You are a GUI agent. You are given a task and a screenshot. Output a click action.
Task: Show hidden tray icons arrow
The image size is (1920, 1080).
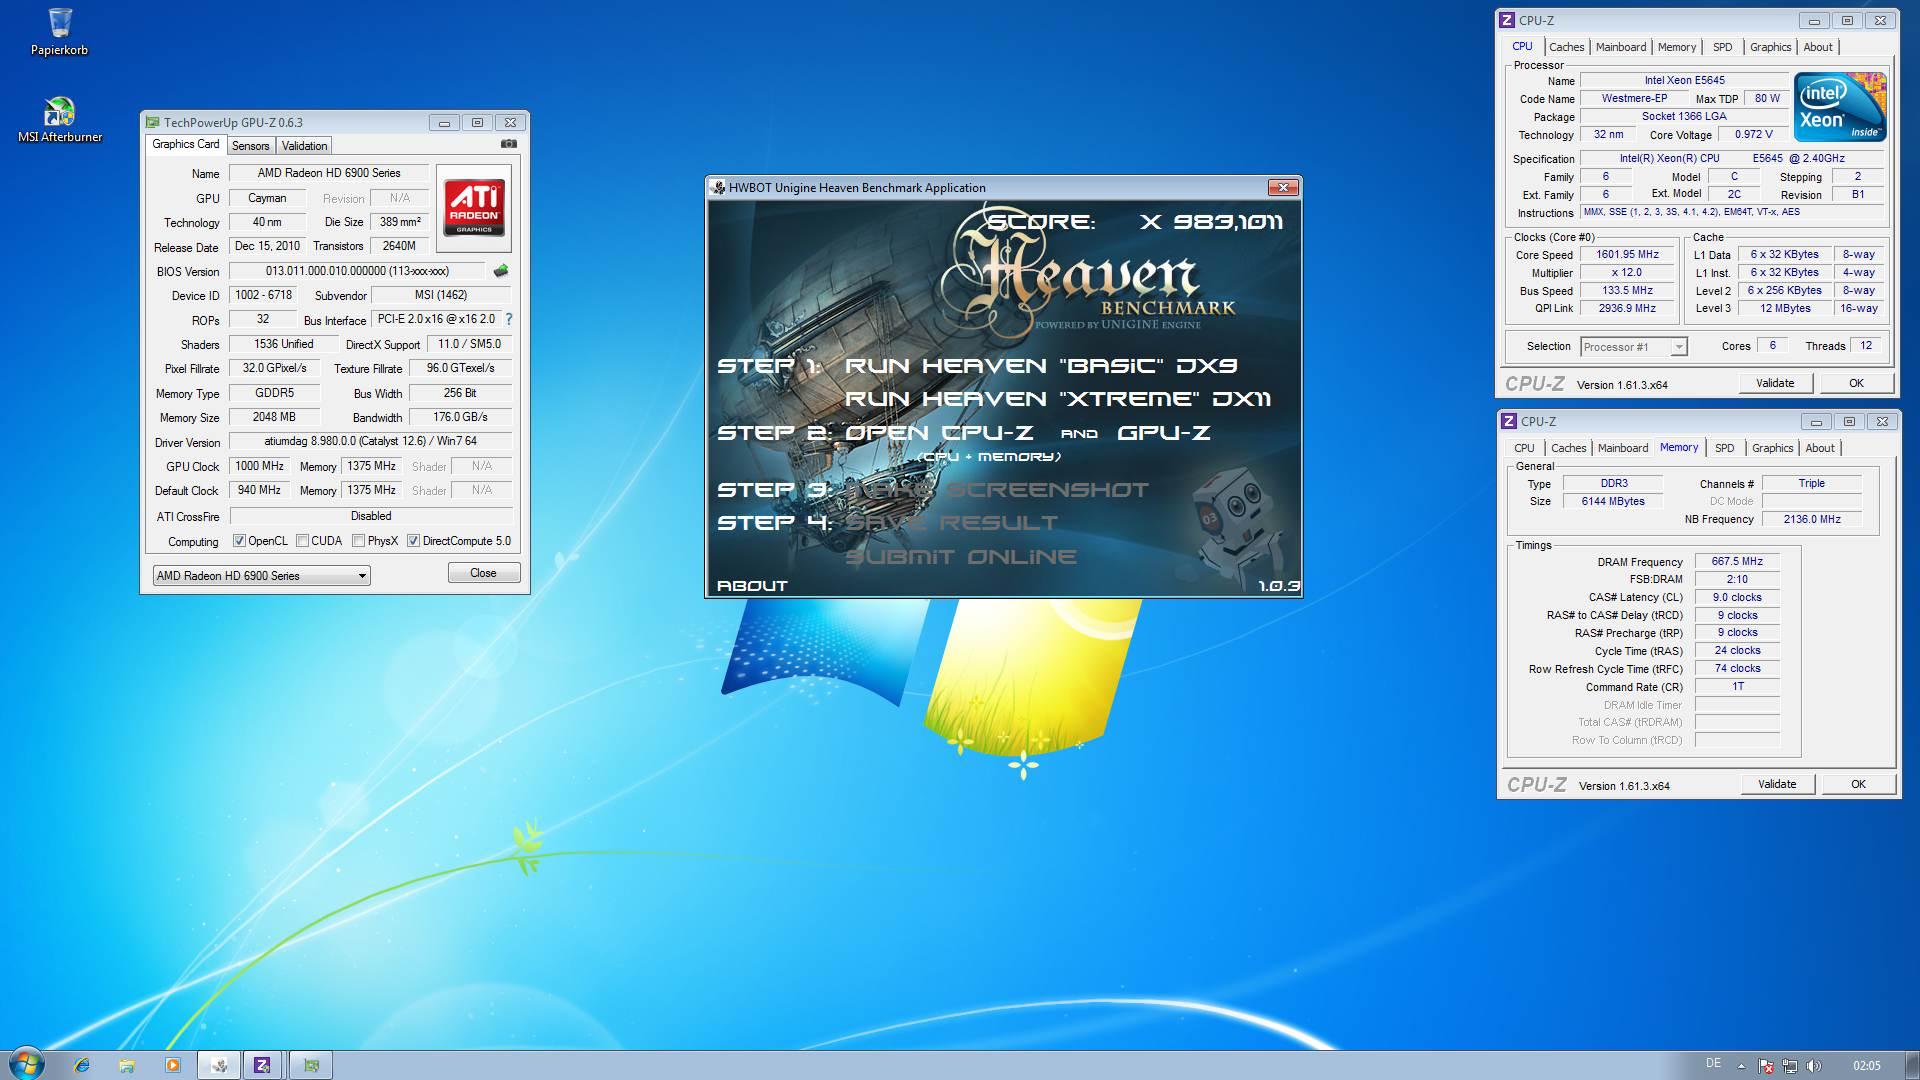point(1741,1066)
